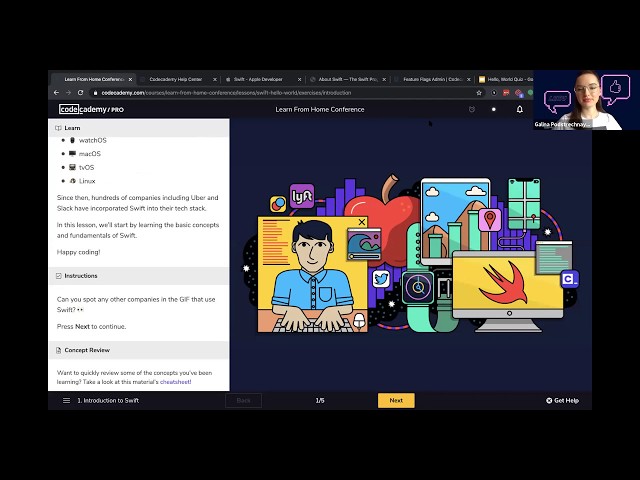640x480 pixels.
Task: Click the dark circular extension icon
Action: click(494, 93)
